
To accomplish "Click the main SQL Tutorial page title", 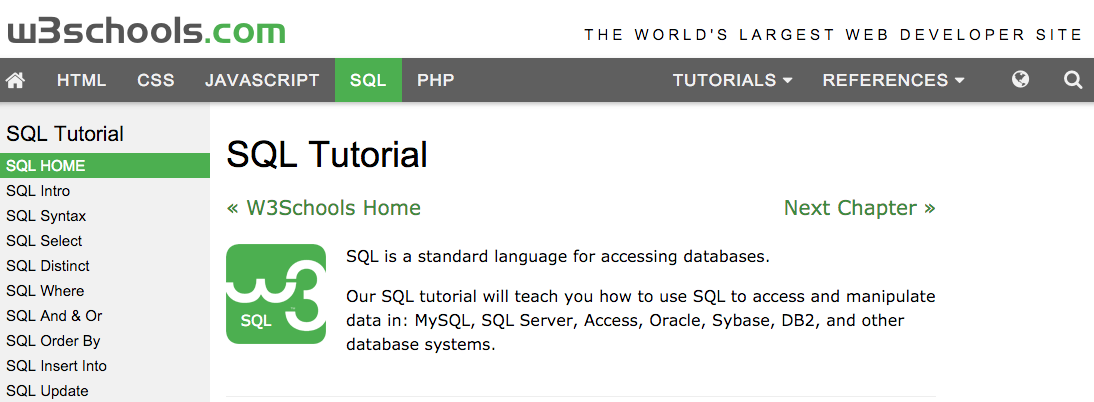I will click(x=327, y=155).
